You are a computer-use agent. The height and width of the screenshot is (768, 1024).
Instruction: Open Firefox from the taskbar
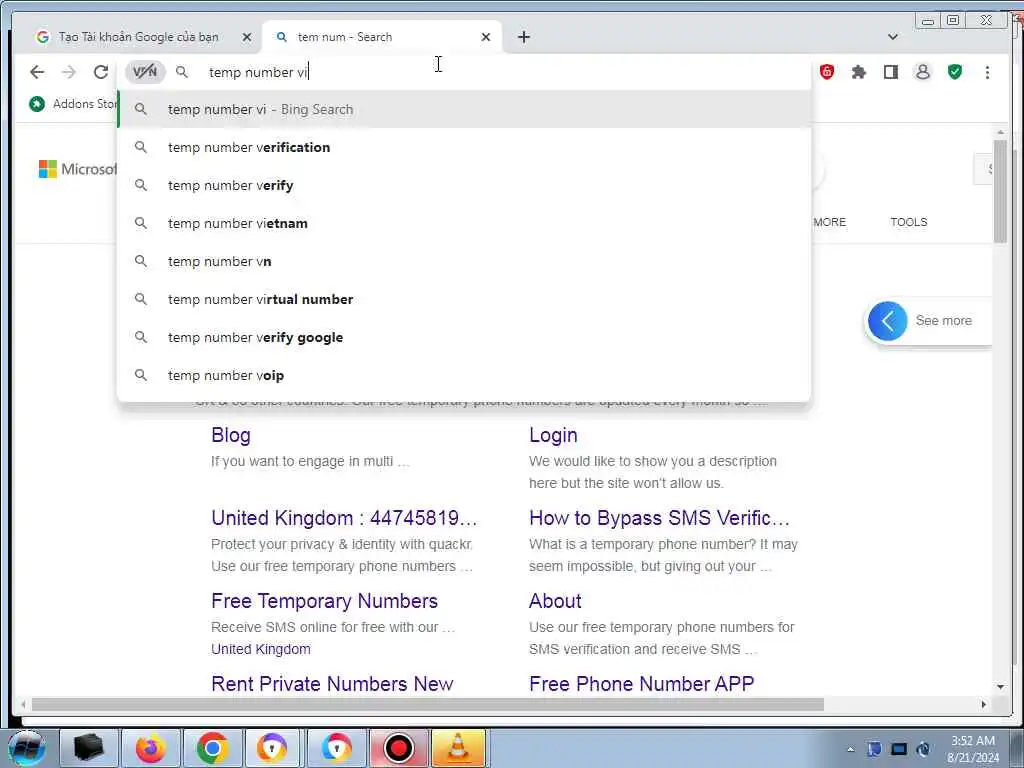150,748
